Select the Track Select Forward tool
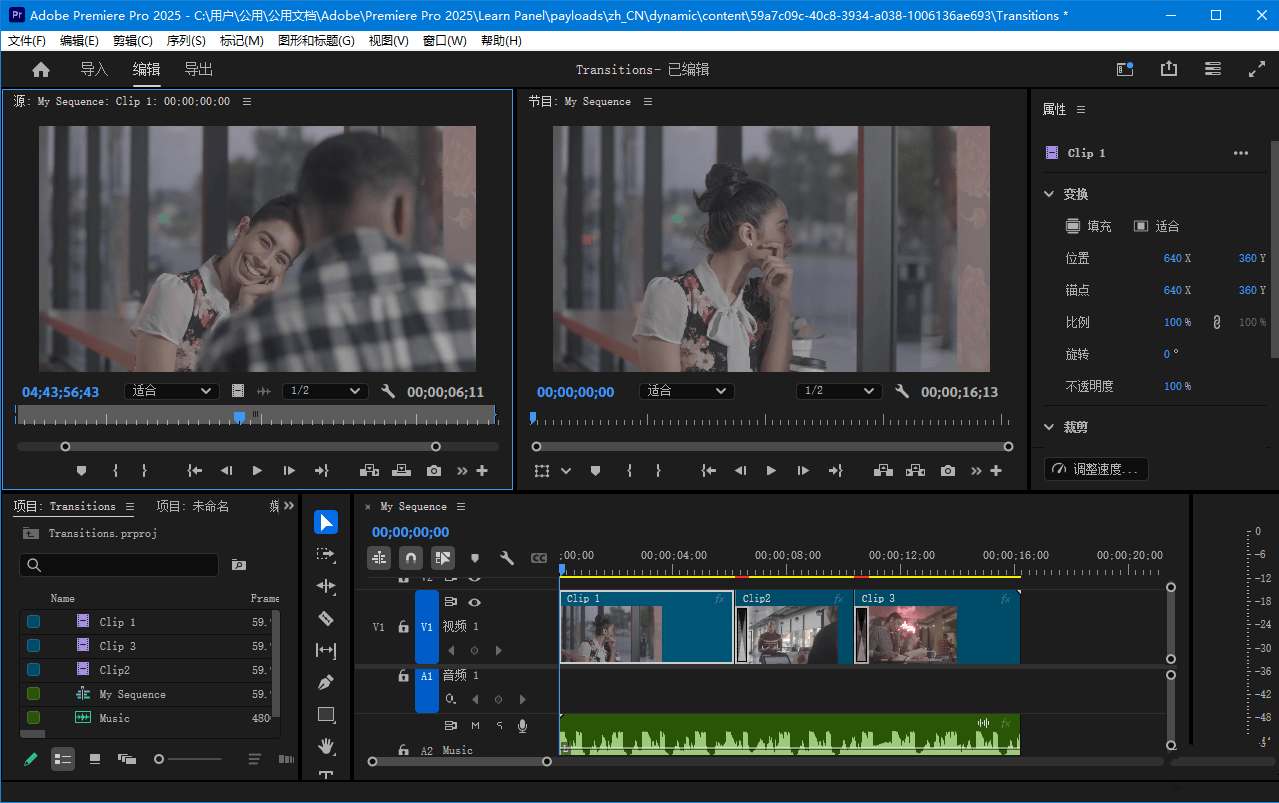This screenshot has width=1279, height=803. tap(325, 553)
